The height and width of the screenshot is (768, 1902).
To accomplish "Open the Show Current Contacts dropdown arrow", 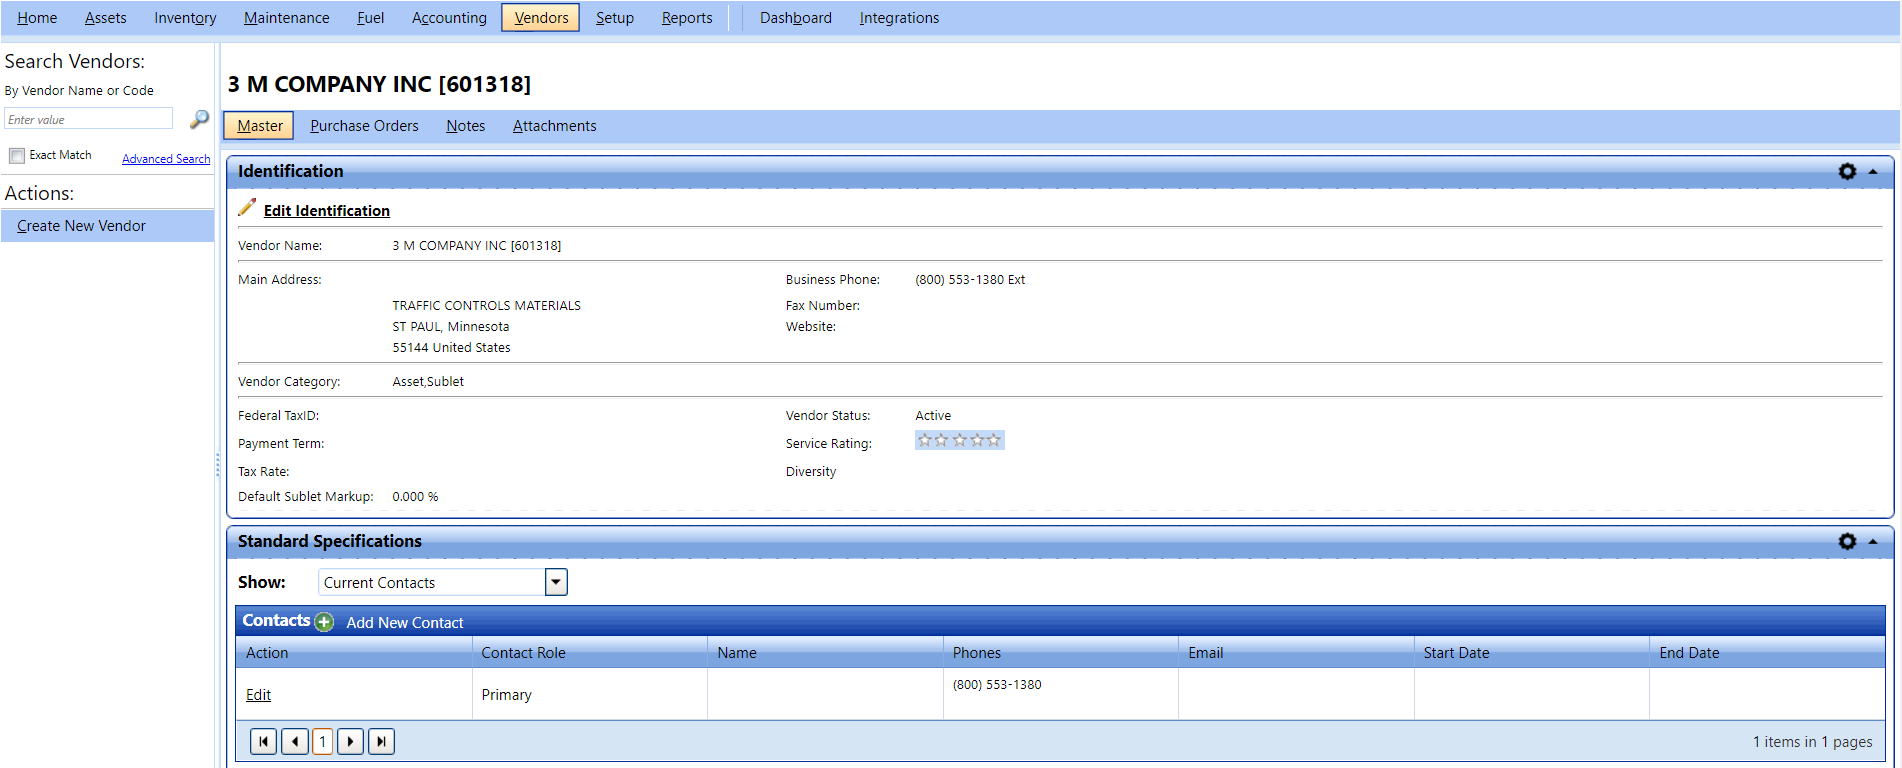I will (x=556, y=582).
